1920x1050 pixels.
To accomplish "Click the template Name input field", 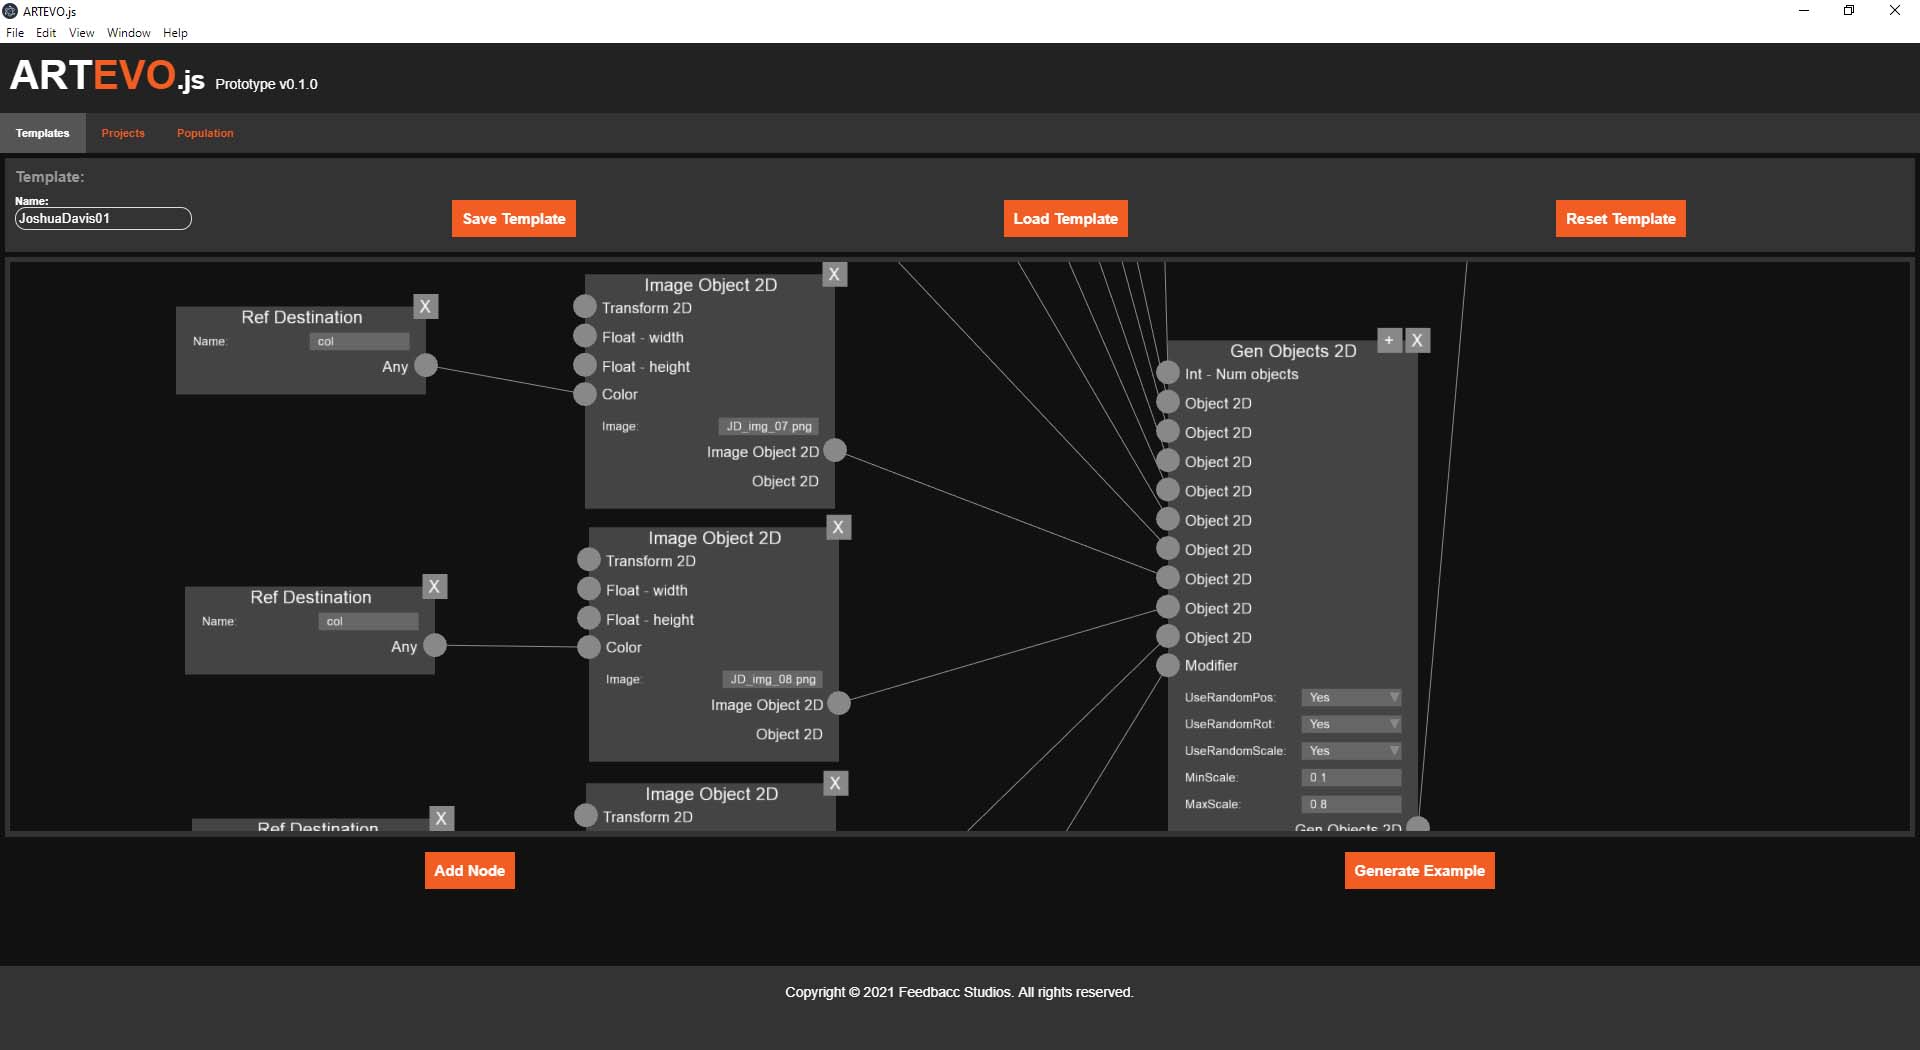I will tap(103, 218).
